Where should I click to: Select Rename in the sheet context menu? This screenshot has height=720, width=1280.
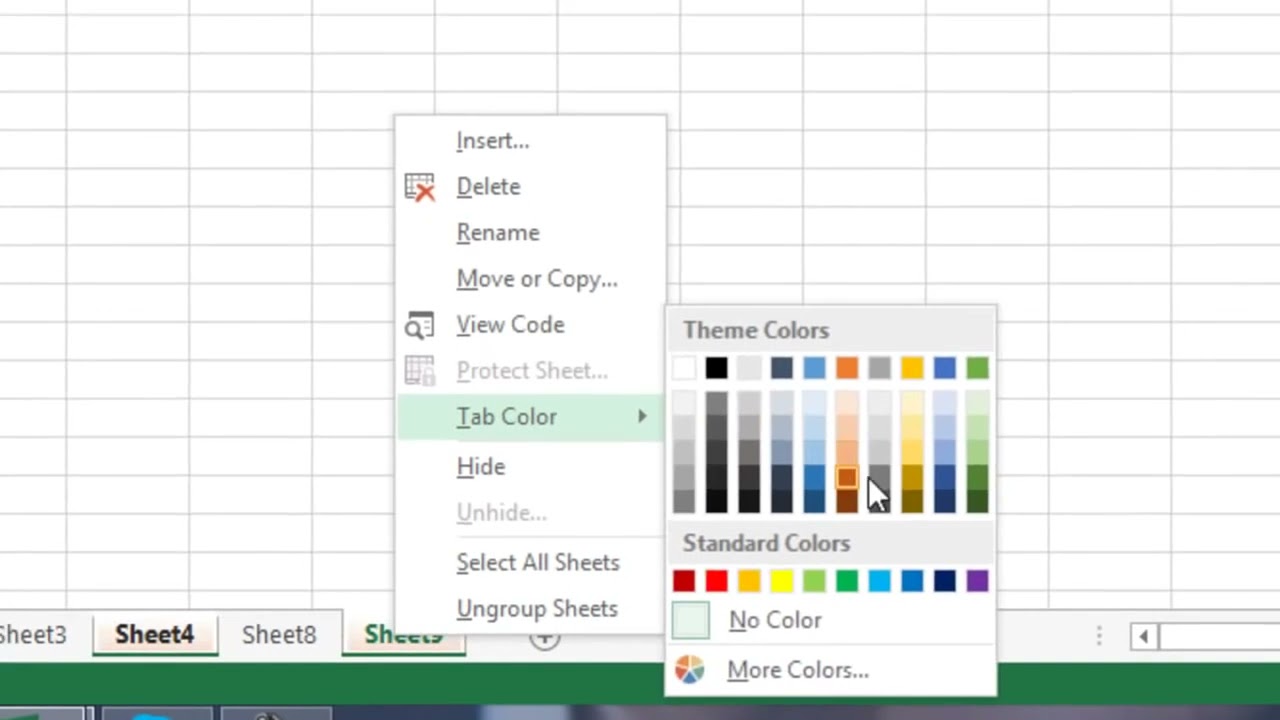498,233
